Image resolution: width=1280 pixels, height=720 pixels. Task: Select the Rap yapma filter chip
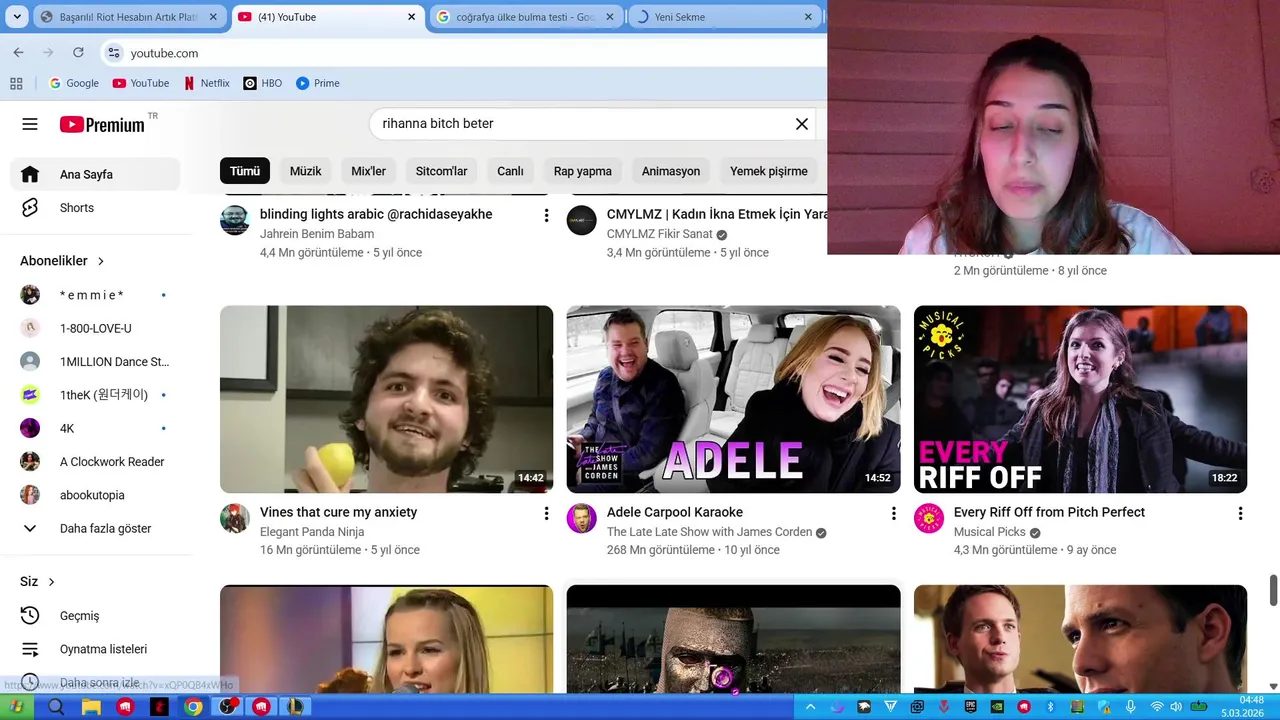tap(582, 171)
